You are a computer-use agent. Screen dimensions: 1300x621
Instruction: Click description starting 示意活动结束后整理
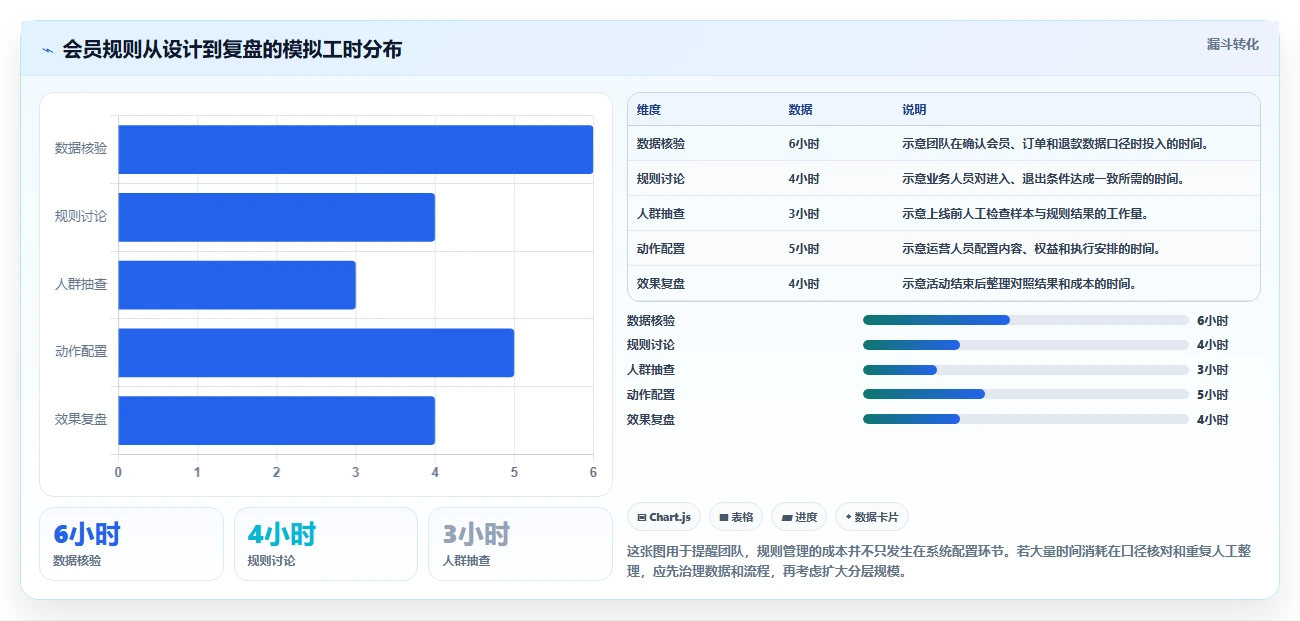(x=1019, y=284)
